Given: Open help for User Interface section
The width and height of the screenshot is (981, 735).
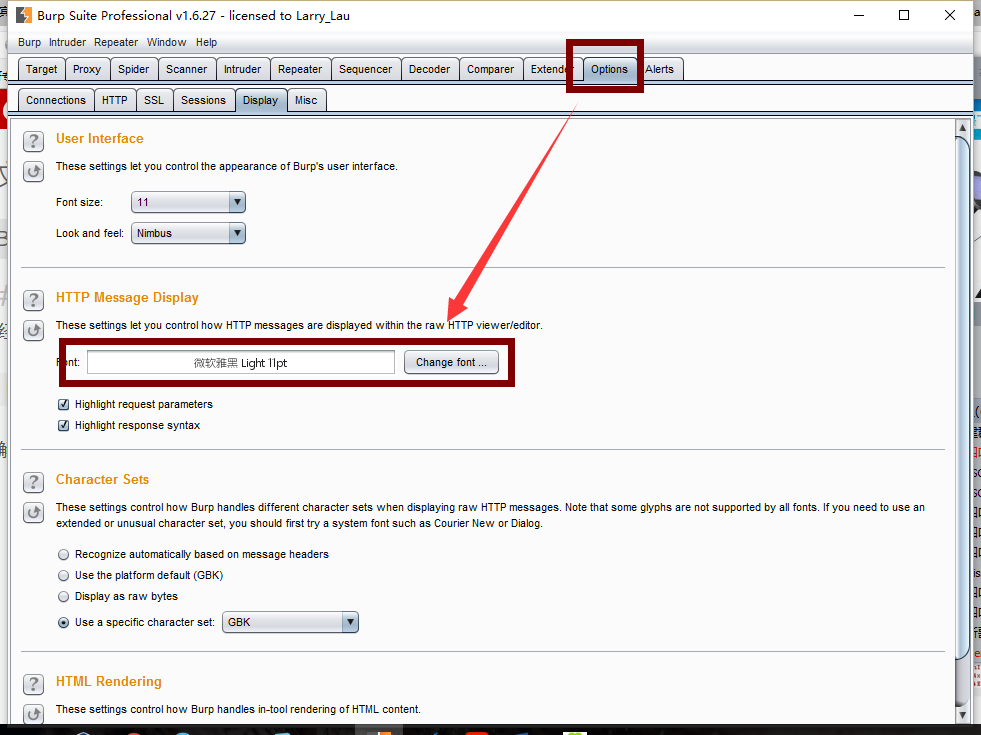Looking at the screenshot, I should pyautogui.click(x=33, y=141).
